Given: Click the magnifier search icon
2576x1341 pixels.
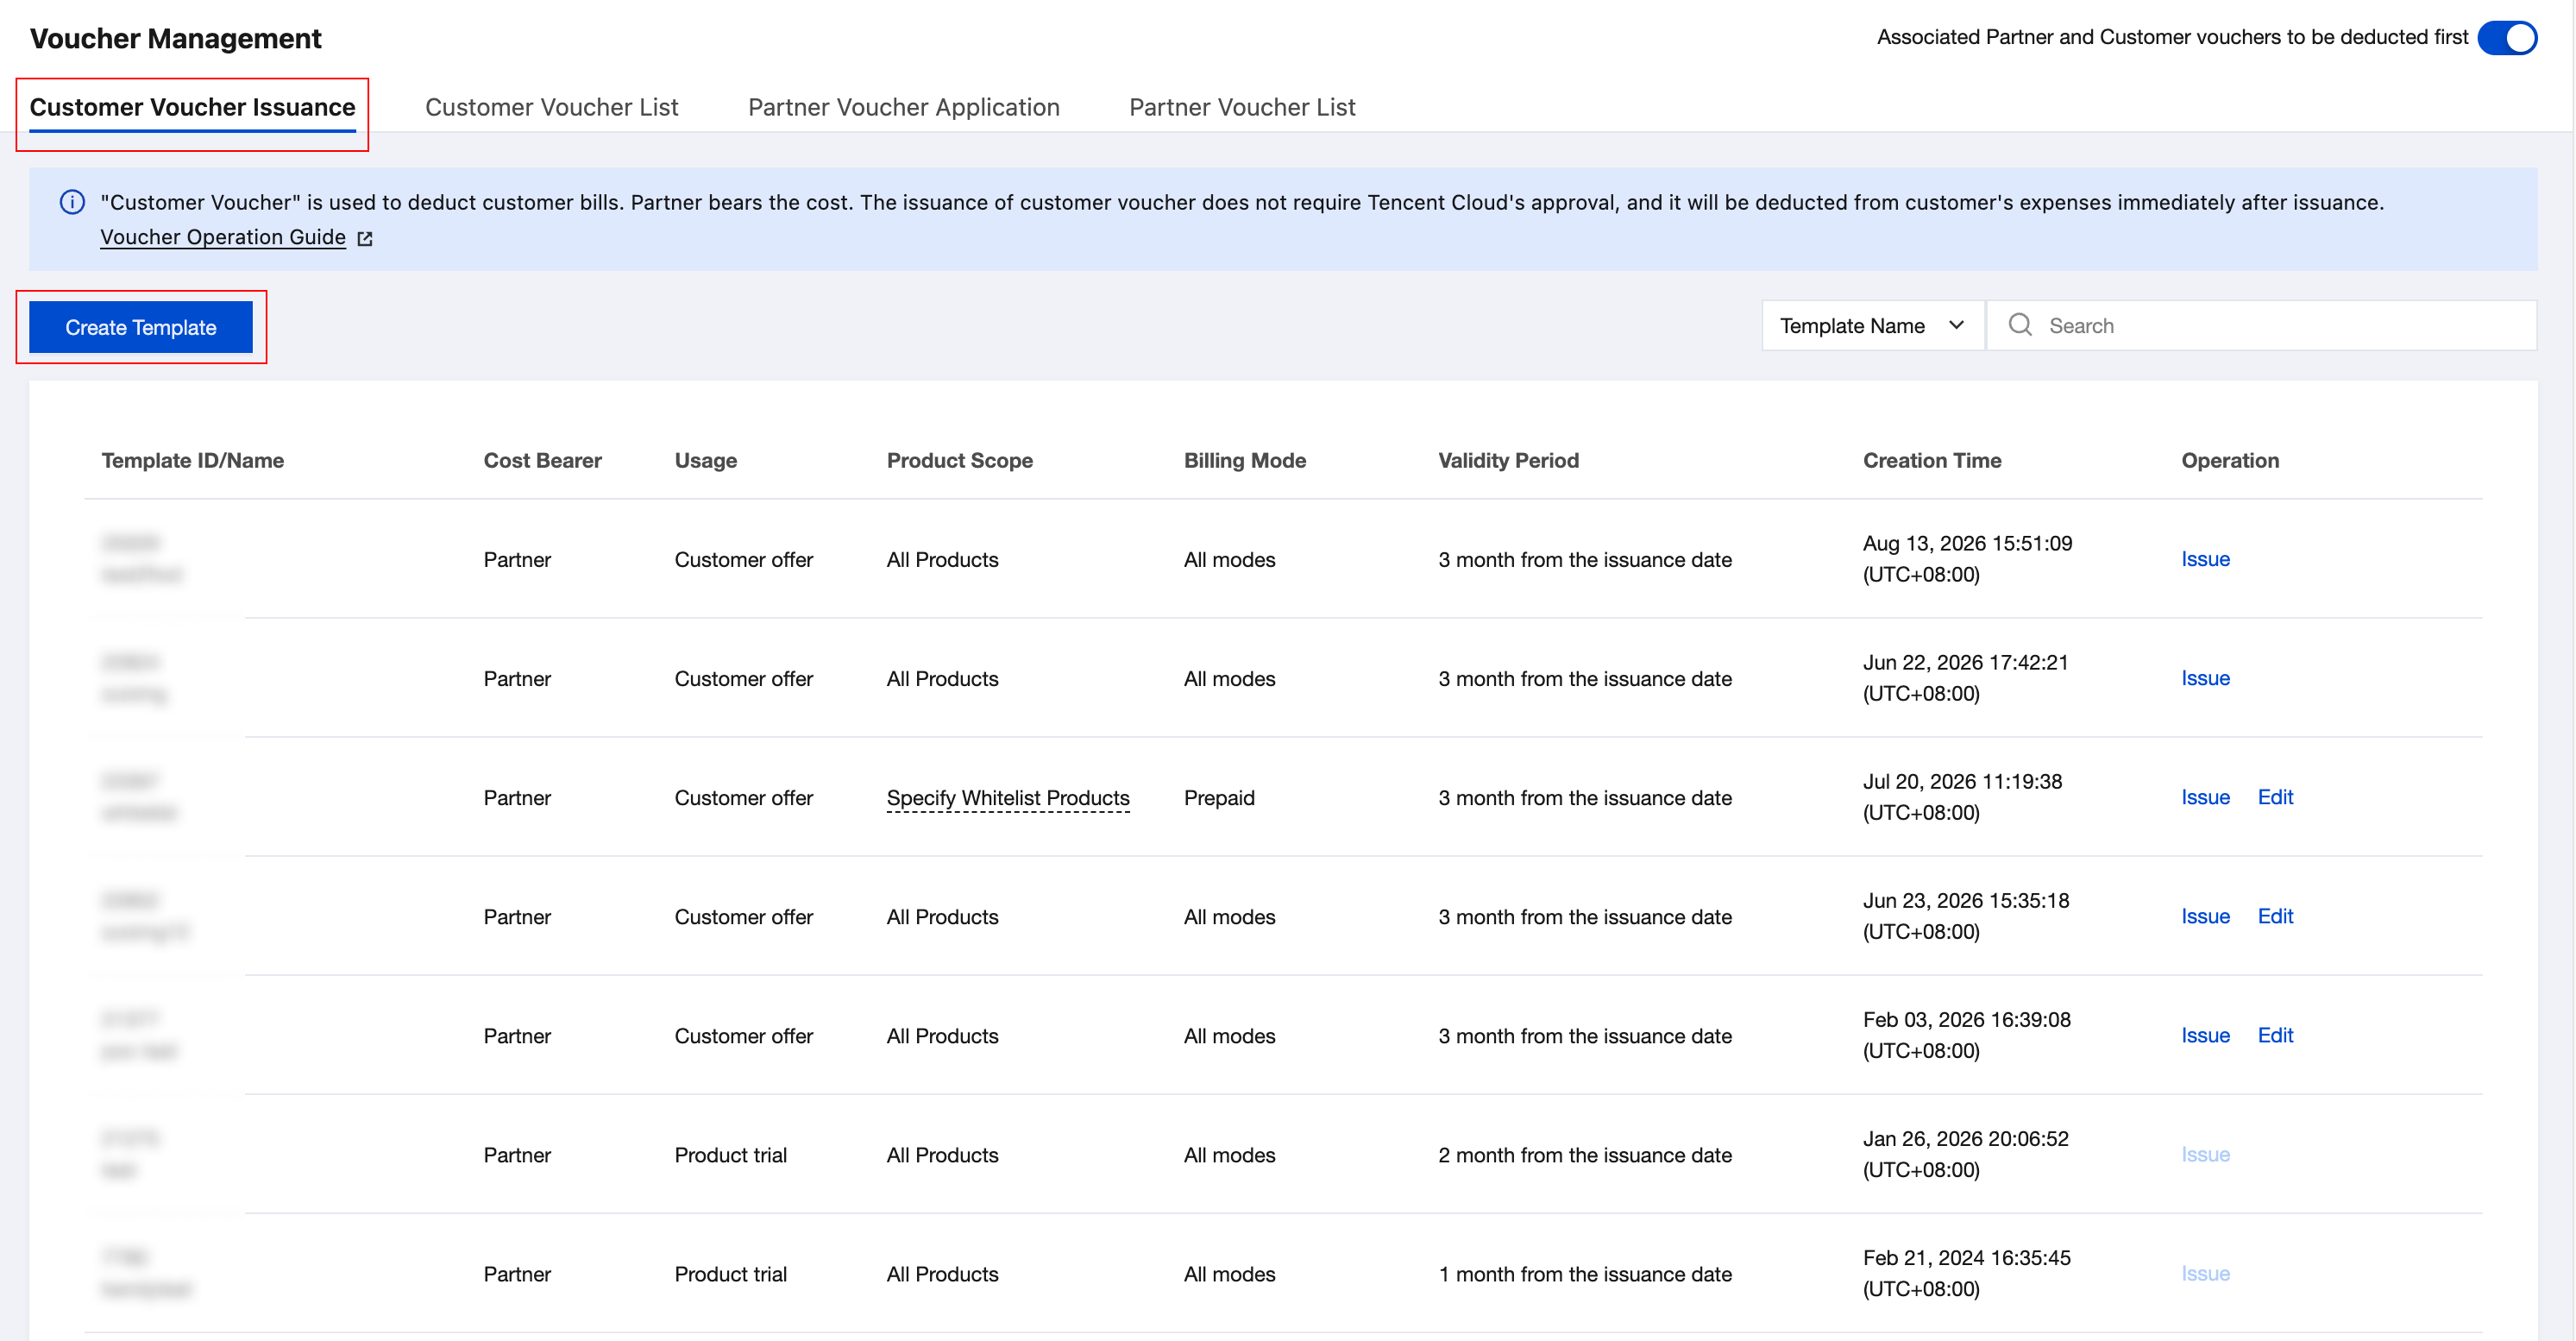Looking at the screenshot, I should coord(2019,325).
